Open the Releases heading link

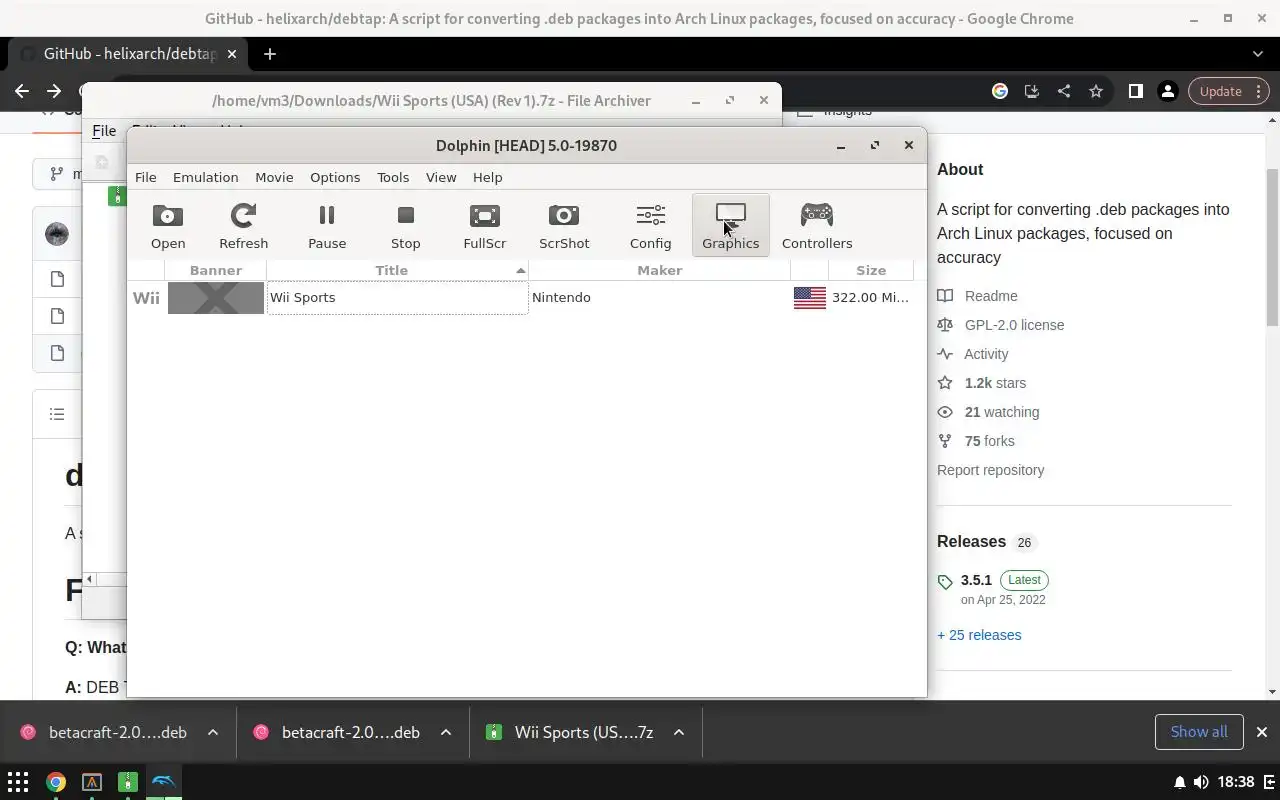[x=971, y=541]
